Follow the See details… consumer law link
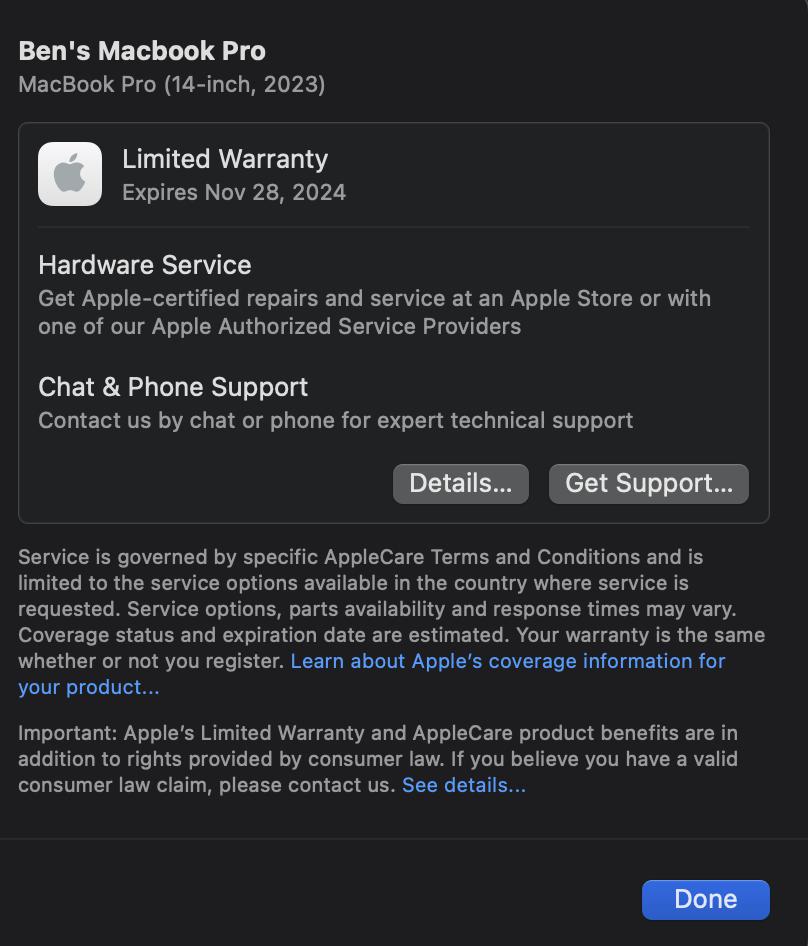Viewport: 808px width, 946px height. pos(463,785)
